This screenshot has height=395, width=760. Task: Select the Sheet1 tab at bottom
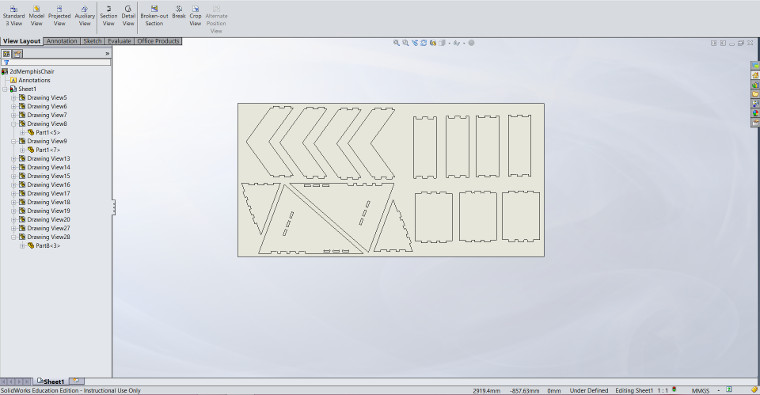pyautogui.click(x=51, y=381)
